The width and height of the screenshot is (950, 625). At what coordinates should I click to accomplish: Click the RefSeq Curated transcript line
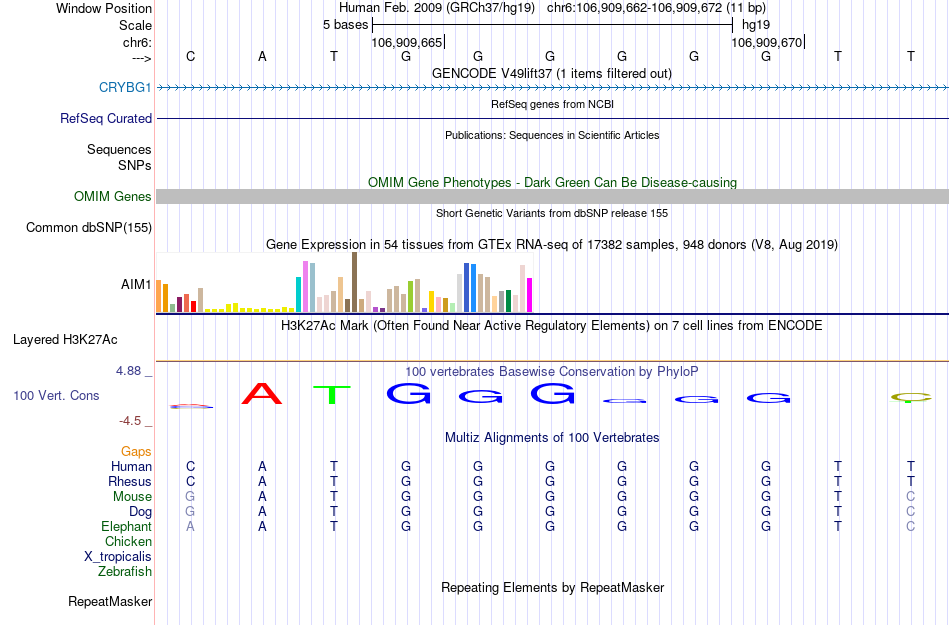click(x=553, y=119)
